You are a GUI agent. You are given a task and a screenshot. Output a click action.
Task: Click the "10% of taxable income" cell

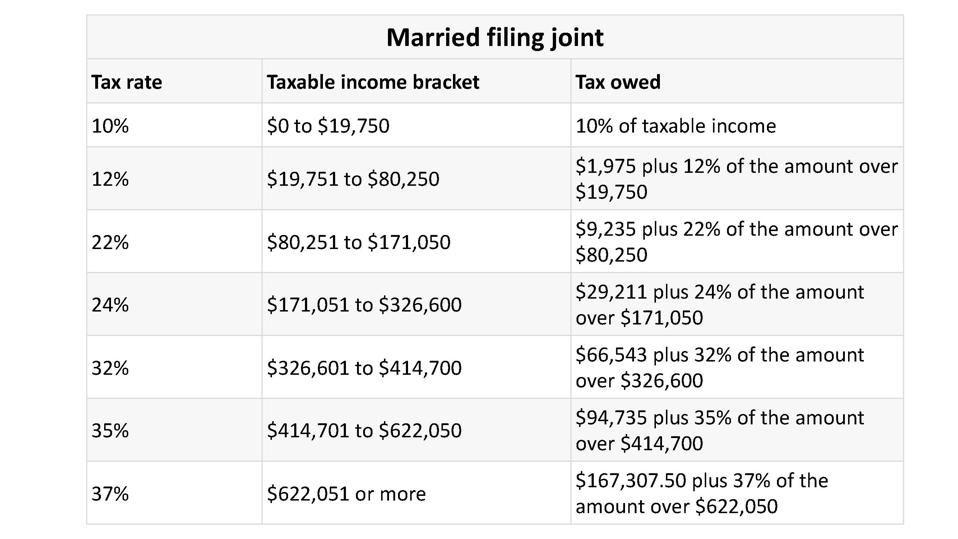675,126
